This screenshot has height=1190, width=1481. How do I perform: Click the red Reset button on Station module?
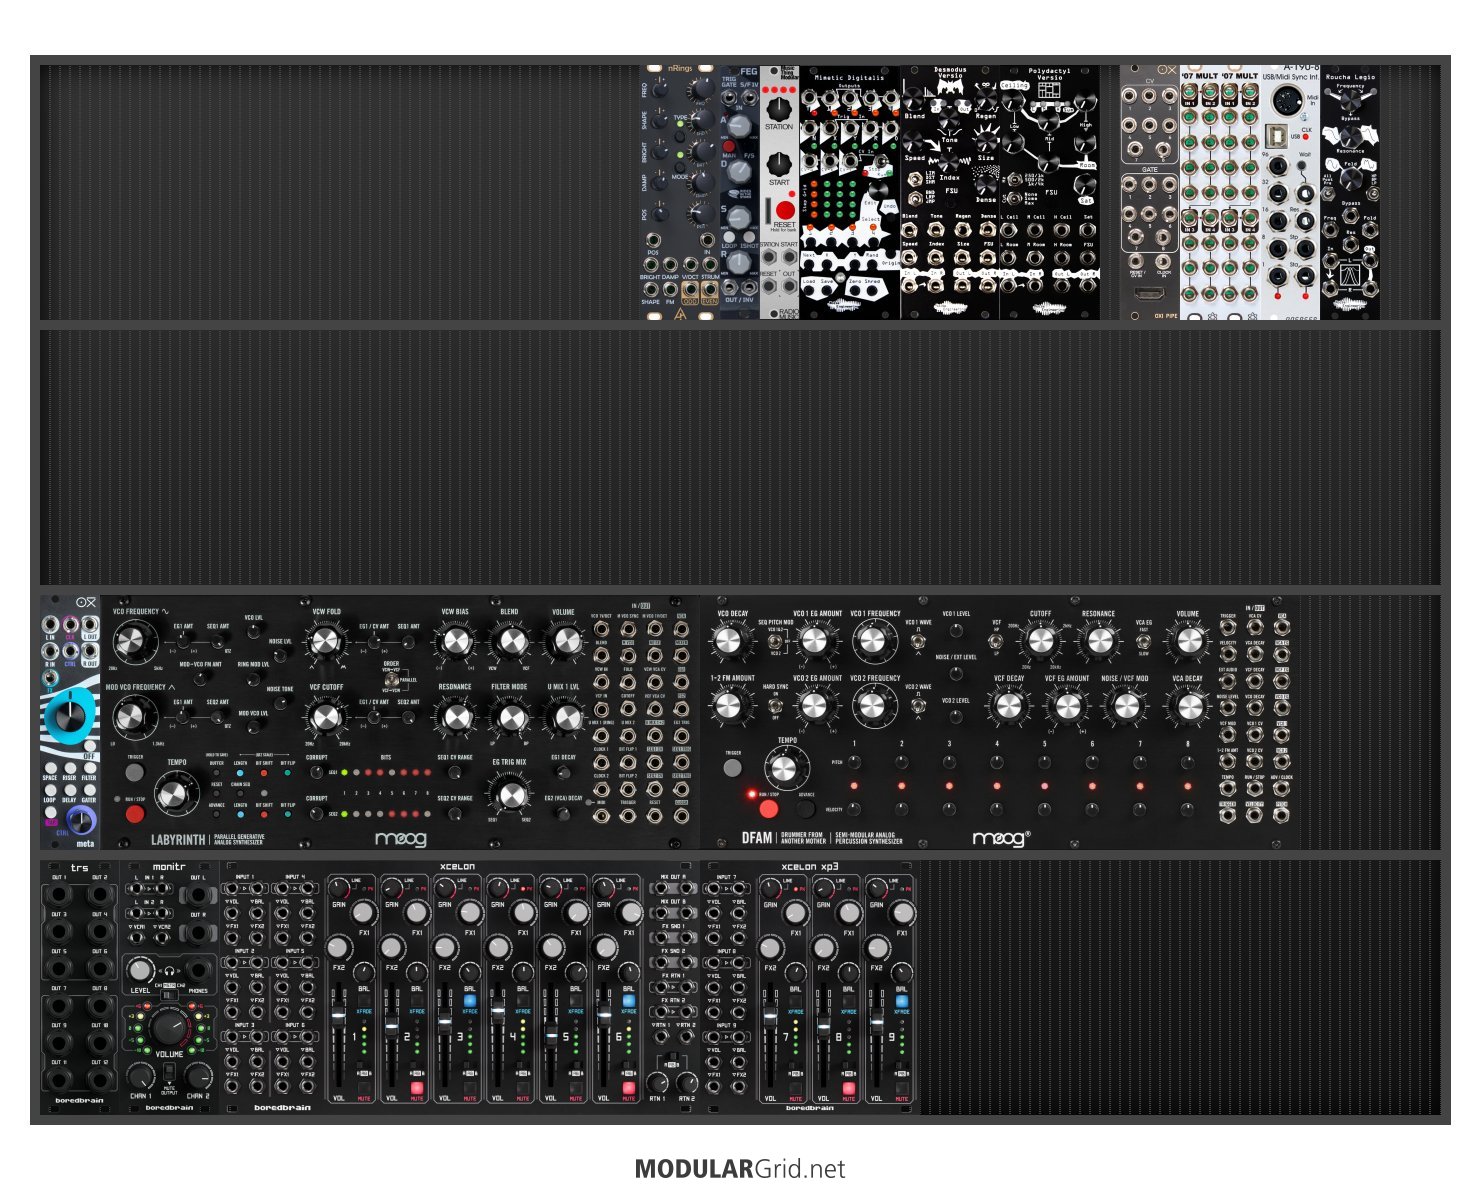pyautogui.click(x=785, y=210)
